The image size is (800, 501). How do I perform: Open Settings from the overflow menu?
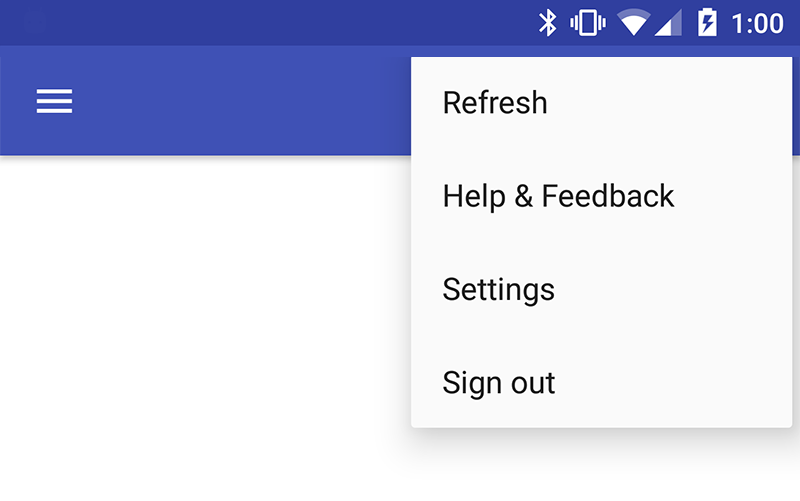click(498, 290)
